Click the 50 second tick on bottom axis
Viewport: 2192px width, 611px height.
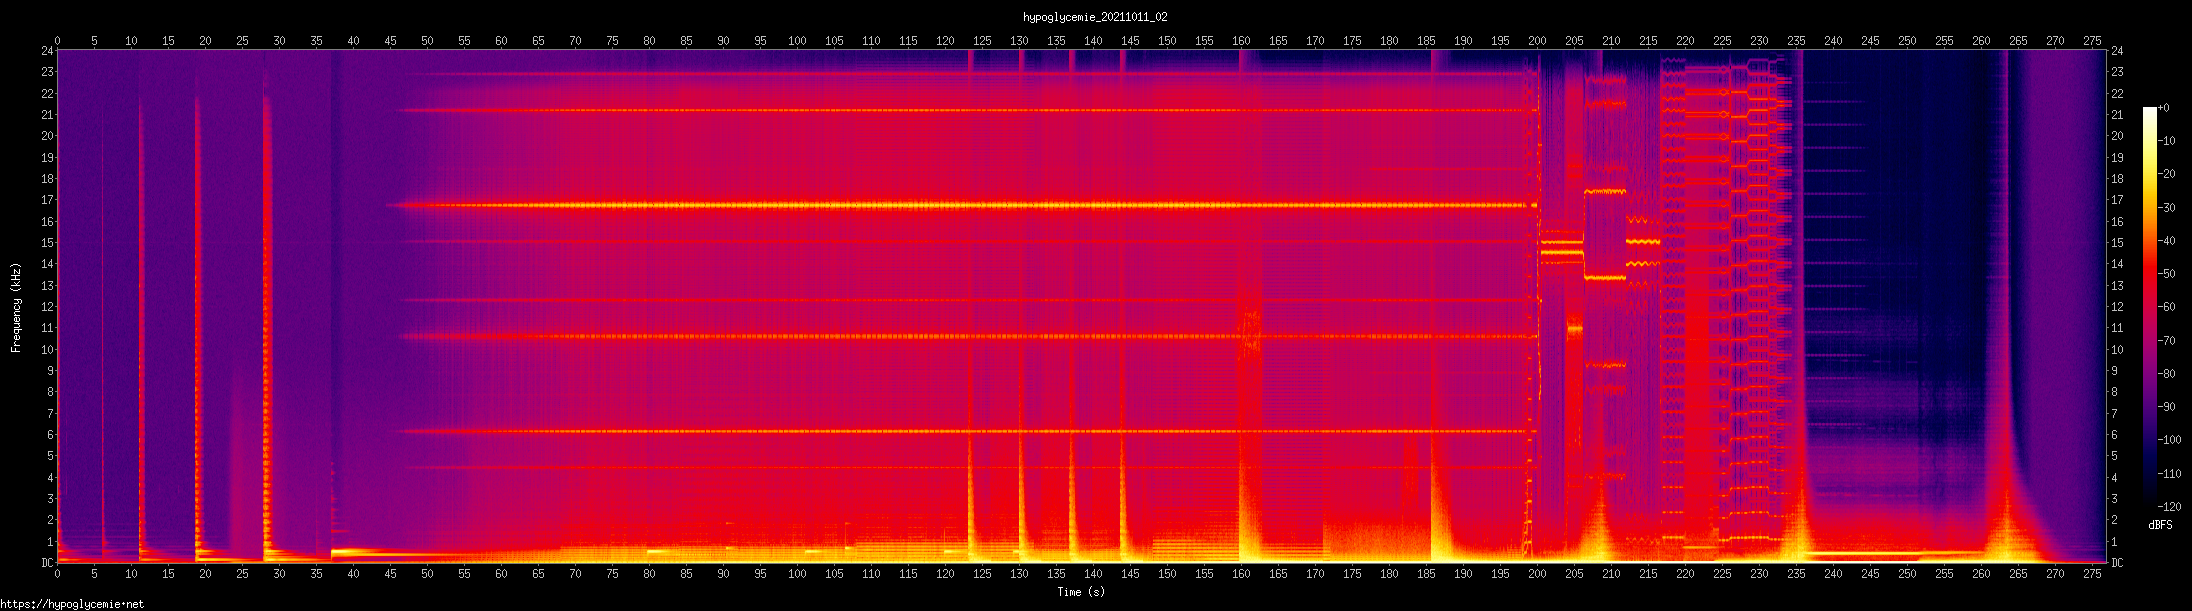(x=427, y=574)
